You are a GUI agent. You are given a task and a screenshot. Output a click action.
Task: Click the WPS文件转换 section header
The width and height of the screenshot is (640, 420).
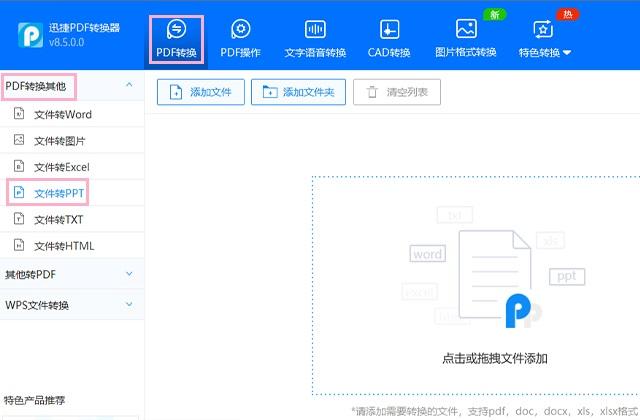[72, 305]
